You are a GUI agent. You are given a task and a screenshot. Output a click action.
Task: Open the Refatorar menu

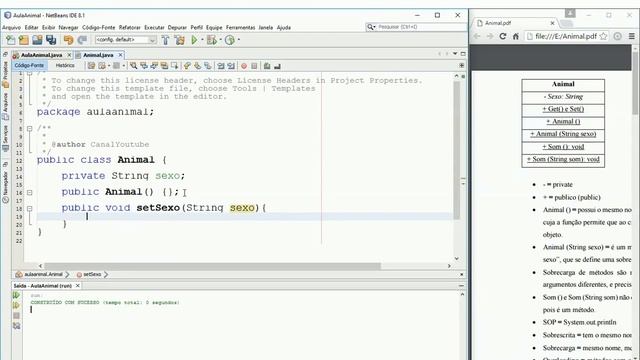tap(129, 27)
